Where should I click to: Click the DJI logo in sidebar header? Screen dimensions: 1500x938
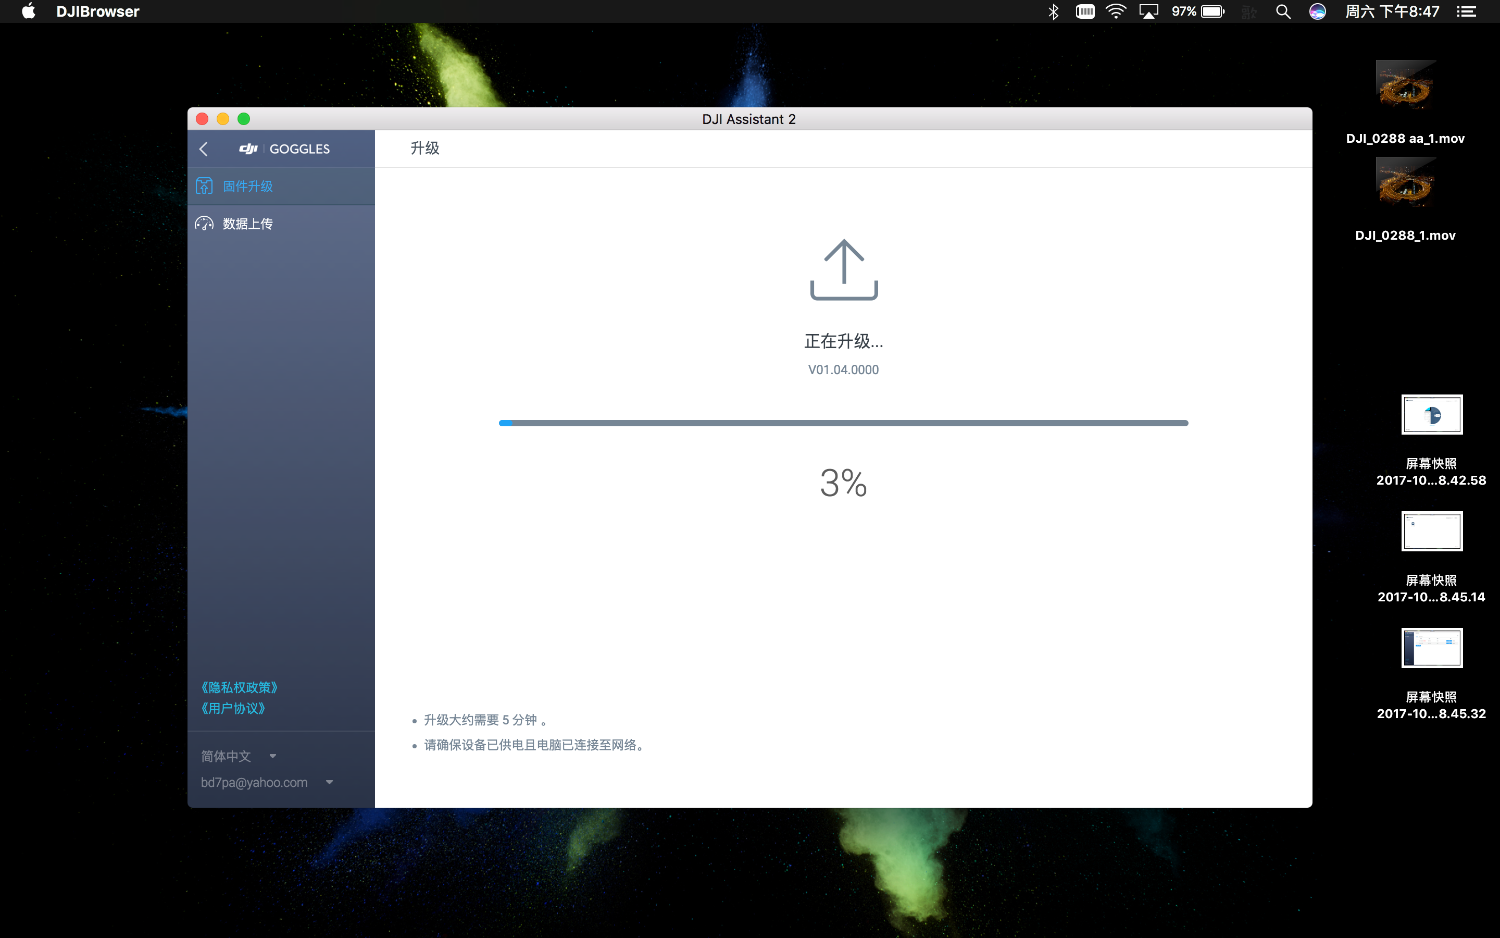(x=248, y=149)
